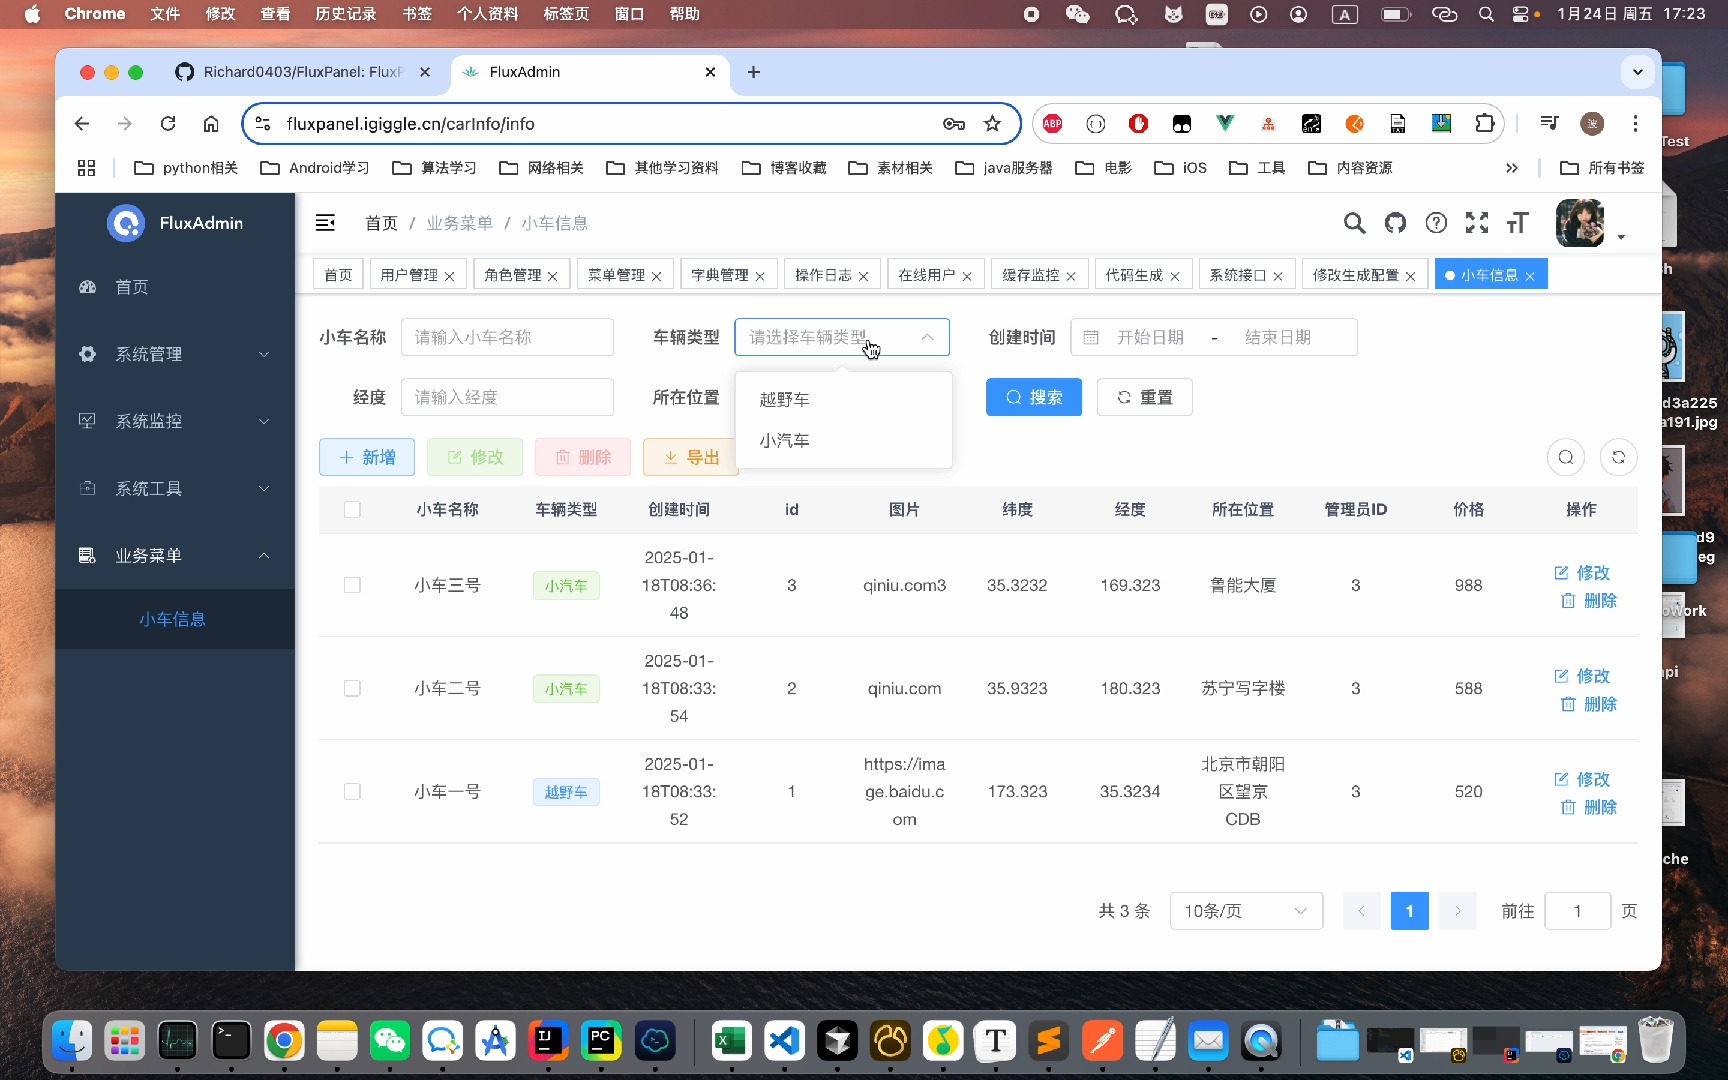Screen dimensions: 1728x1080
Task: Open the avatar dropdown caret
Action: click(x=1621, y=237)
